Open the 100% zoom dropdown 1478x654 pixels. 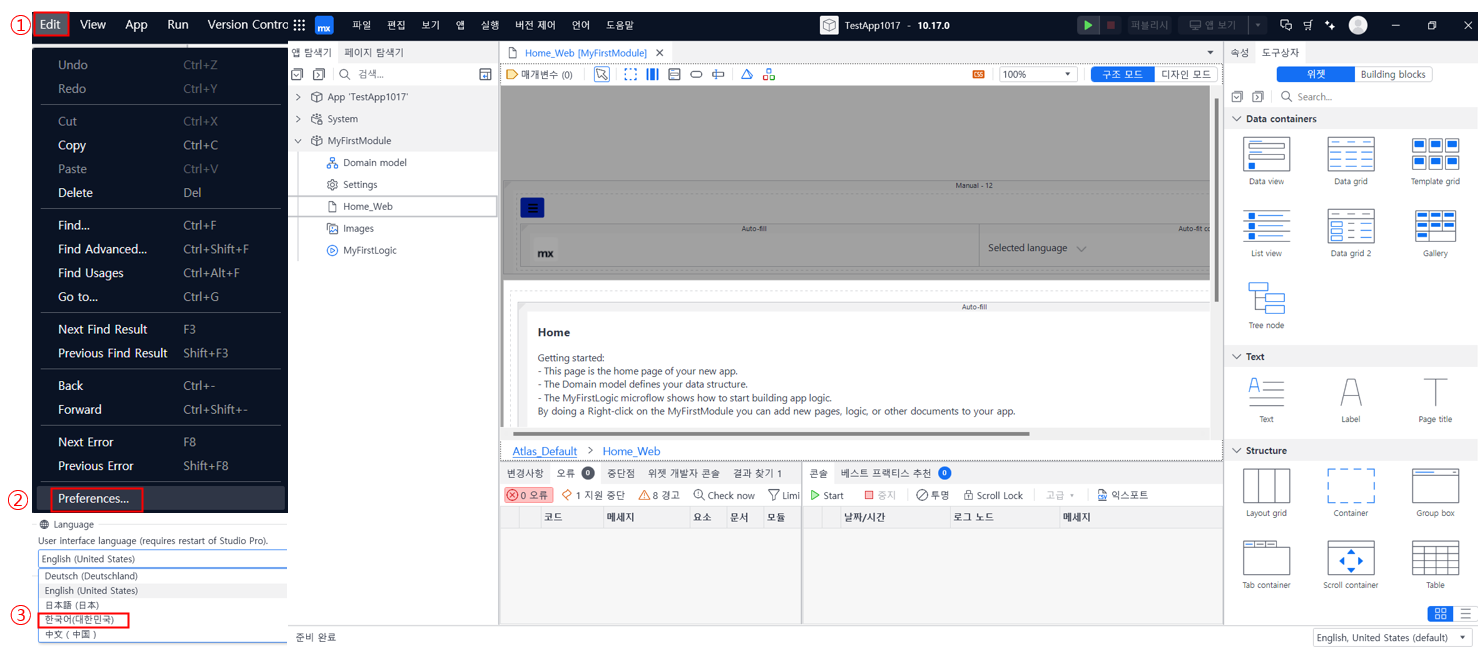tap(1037, 74)
